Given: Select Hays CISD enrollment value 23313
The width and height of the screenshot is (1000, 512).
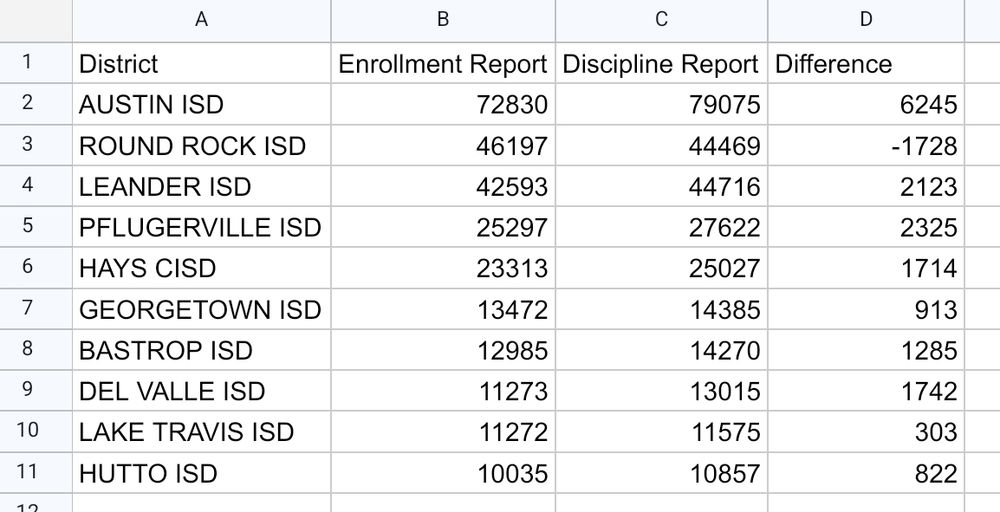Looking at the screenshot, I should pyautogui.click(x=443, y=269).
